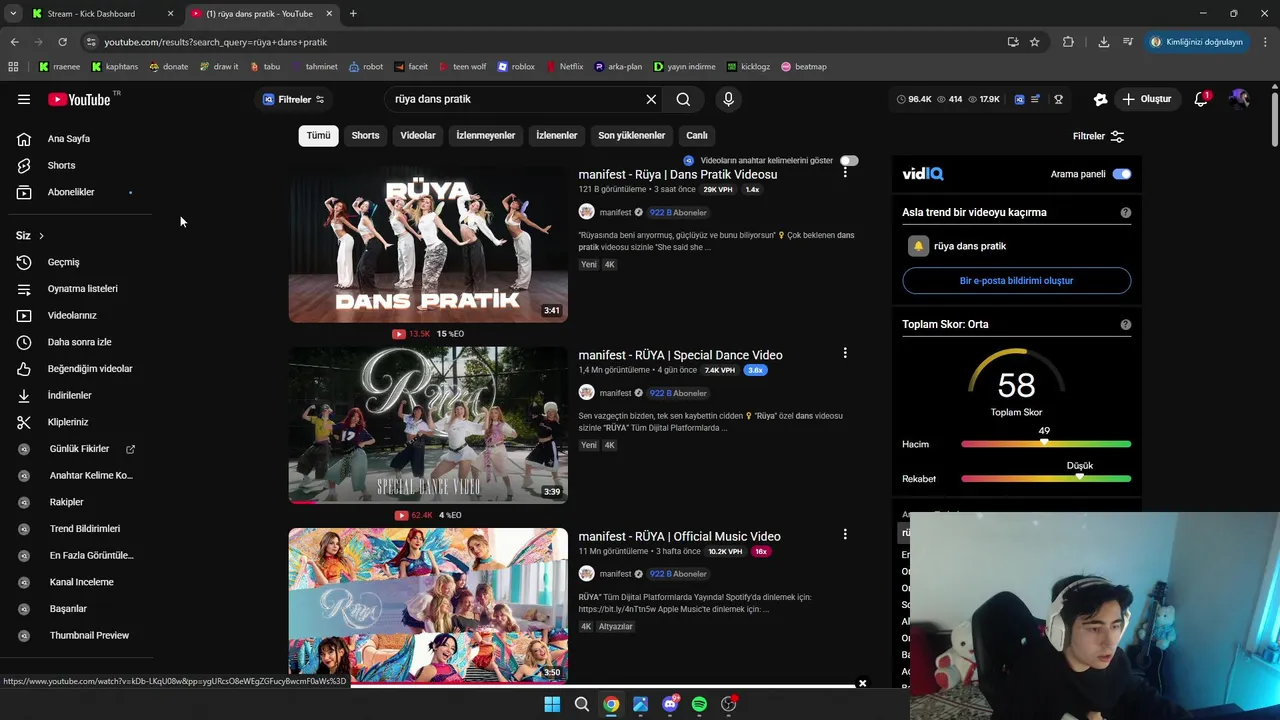Select the İzlenmeyenler filter chip

tap(486, 135)
